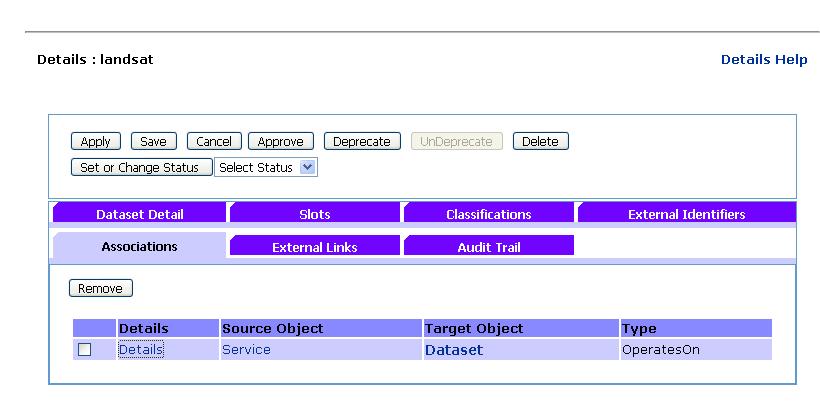Open the Service source object link
The height and width of the screenshot is (401, 820).
[x=246, y=350]
